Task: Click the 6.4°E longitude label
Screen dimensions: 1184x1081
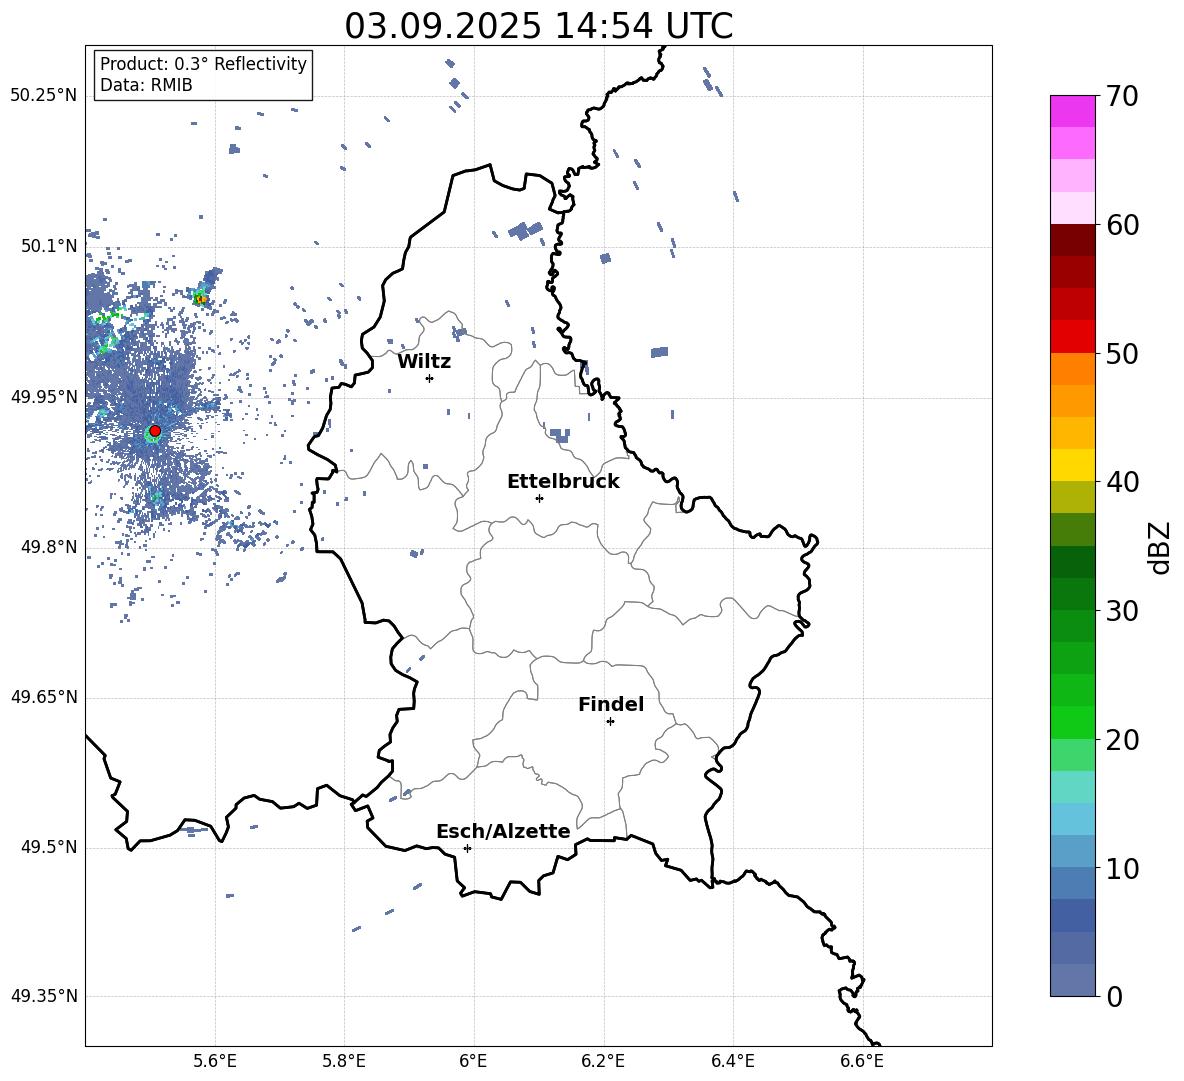Action: (732, 1062)
